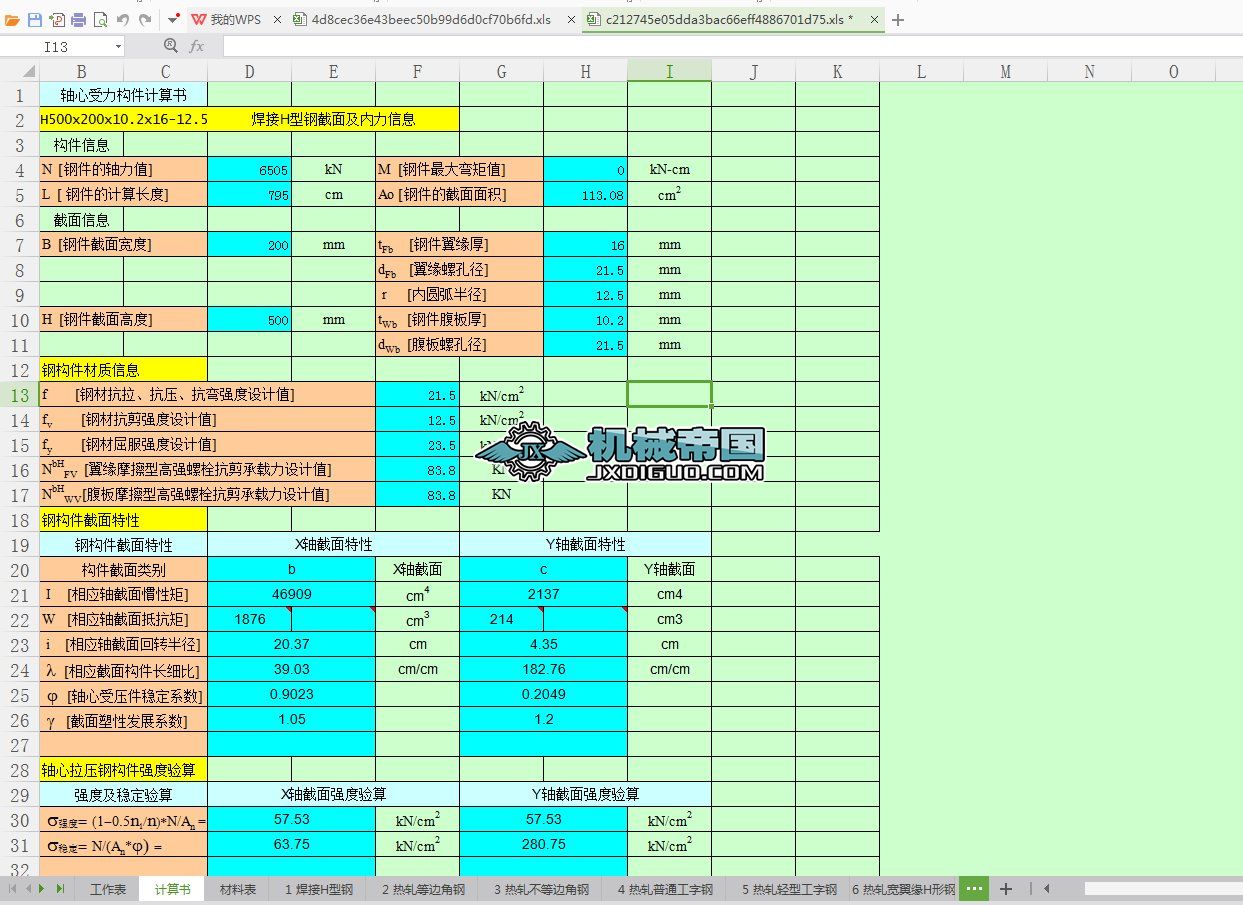
Task: Click the fx insert function icon
Action: pos(197,46)
